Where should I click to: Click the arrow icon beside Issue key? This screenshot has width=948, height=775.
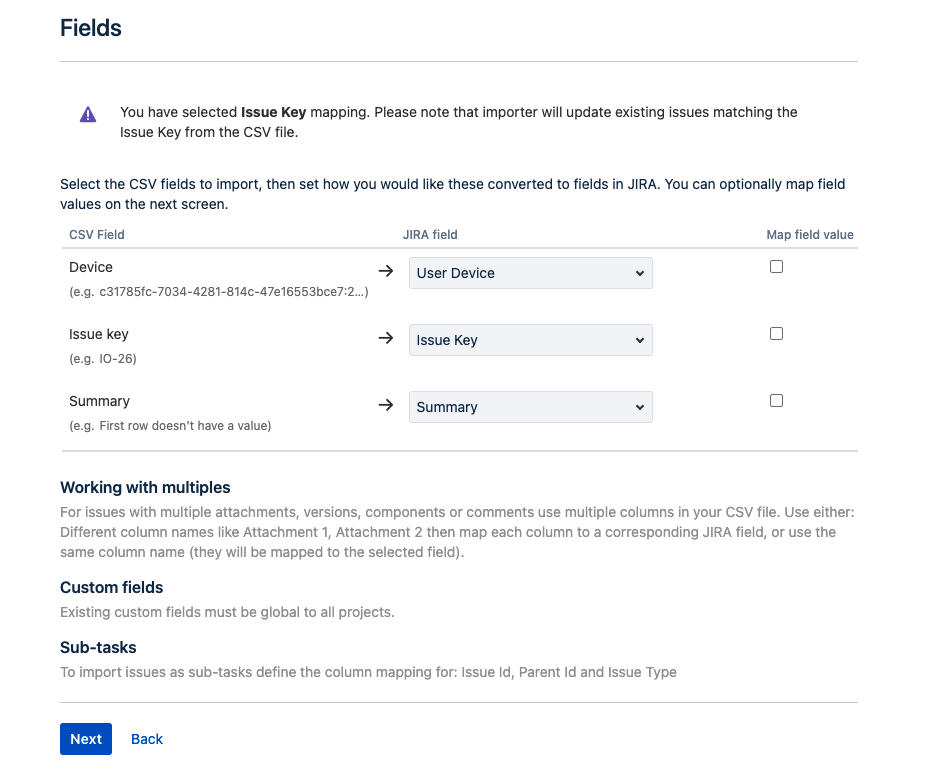point(386,338)
